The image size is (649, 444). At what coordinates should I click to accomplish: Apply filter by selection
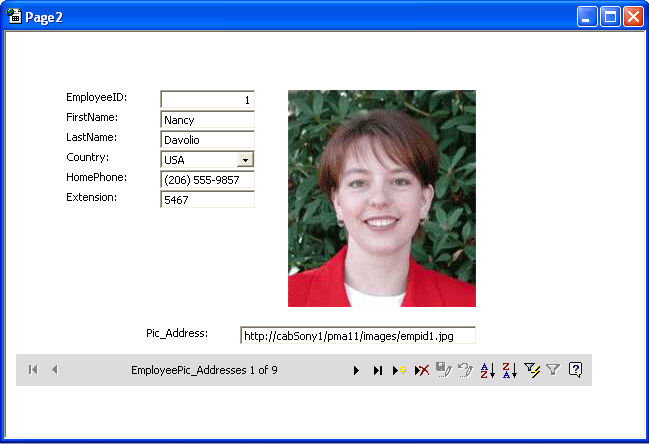[x=531, y=370]
